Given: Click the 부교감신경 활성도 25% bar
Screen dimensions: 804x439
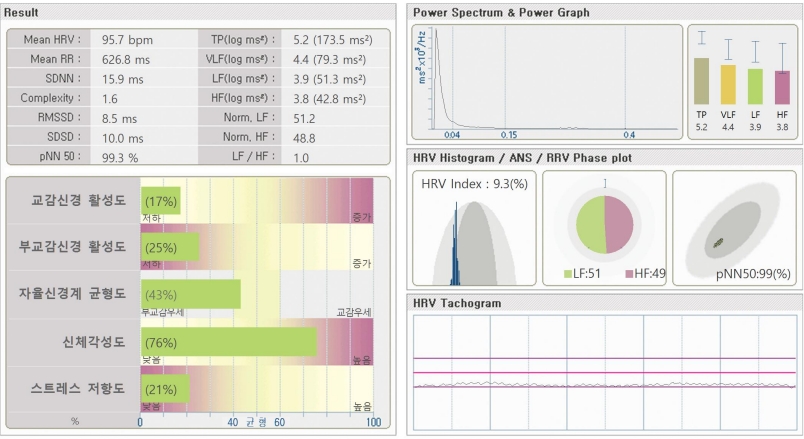Looking at the screenshot, I should click(169, 247).
